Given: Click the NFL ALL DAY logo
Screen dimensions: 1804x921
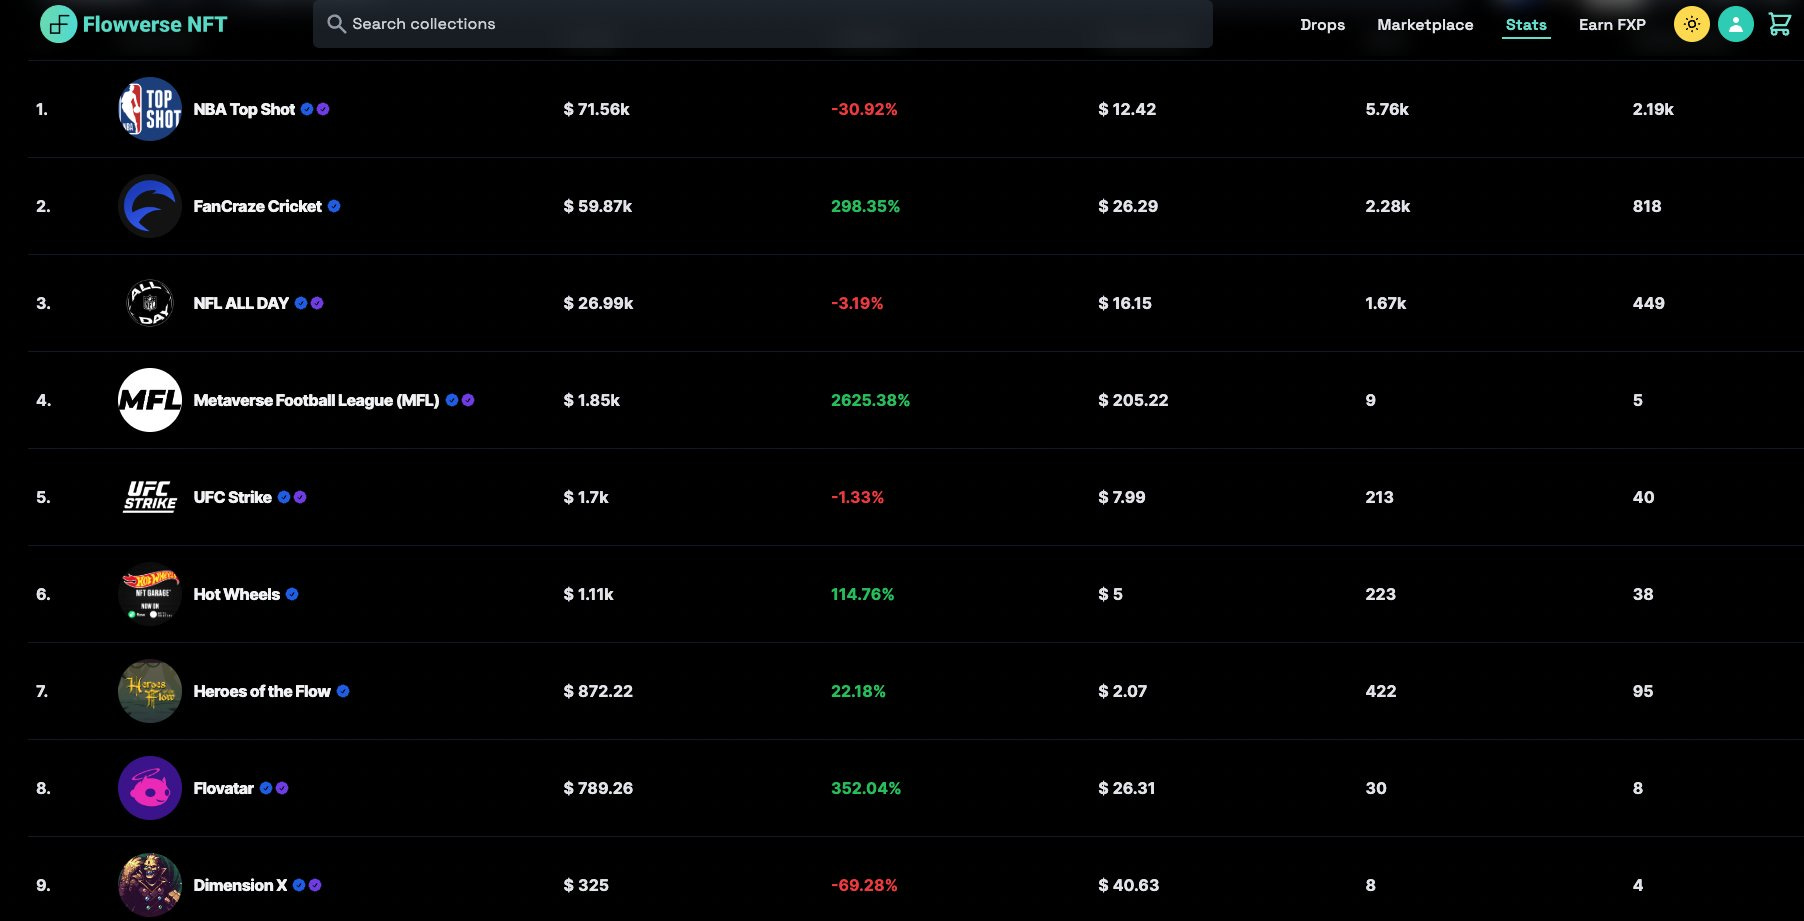Looking at the screenshot, I should (150, 303).
